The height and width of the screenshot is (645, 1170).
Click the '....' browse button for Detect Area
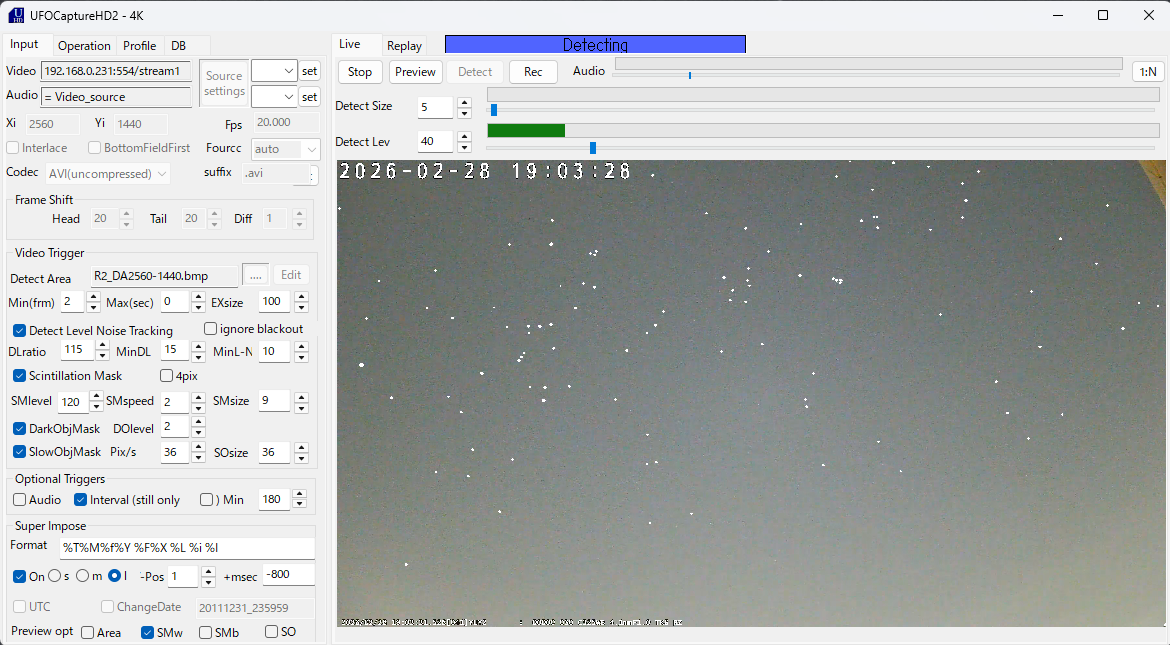pos(256,276)
